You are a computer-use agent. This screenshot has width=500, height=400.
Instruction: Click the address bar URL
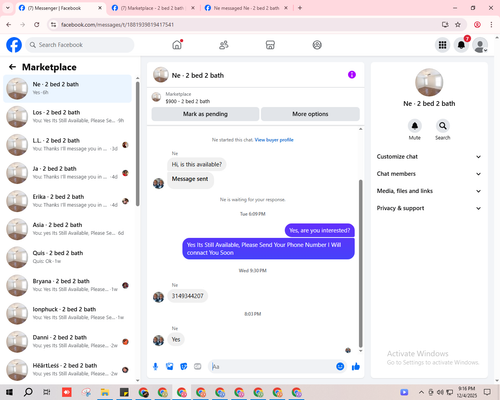[x=117, y=25]
